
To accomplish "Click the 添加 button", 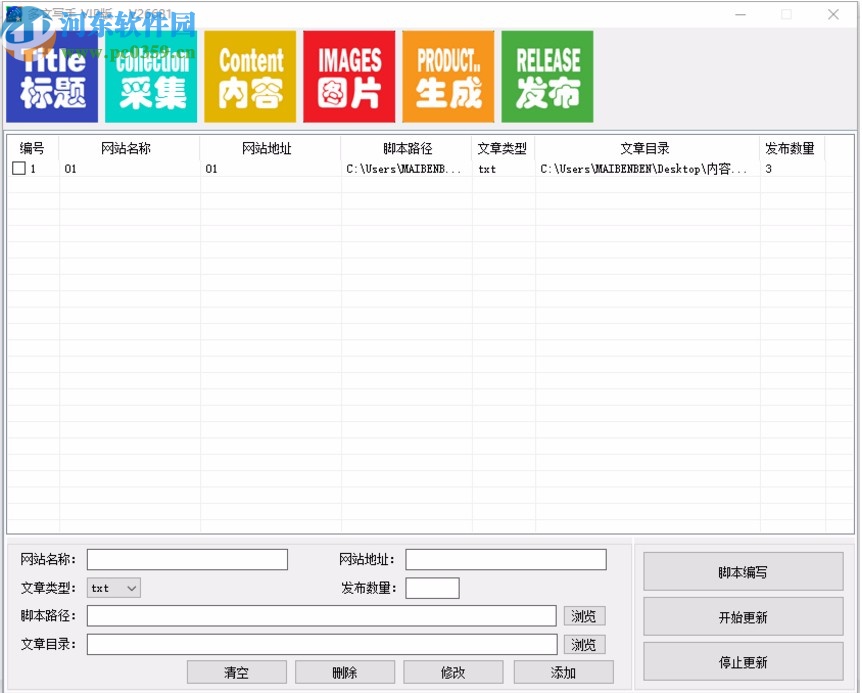I will [x=563, y=672].
